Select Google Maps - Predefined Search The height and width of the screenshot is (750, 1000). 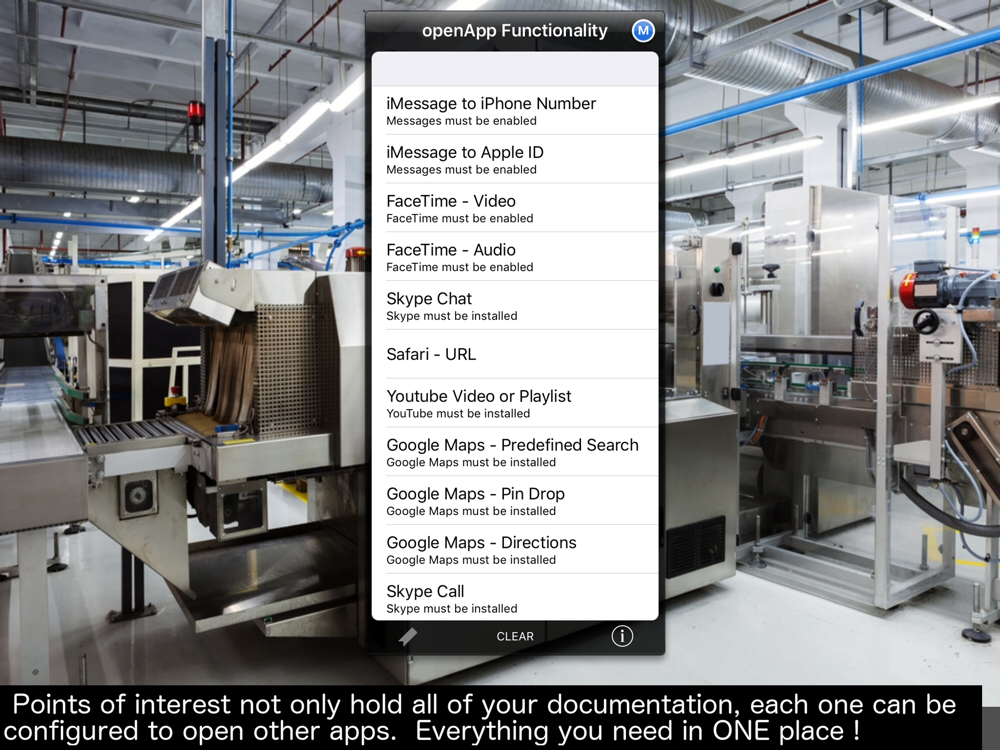click(515, 452)
